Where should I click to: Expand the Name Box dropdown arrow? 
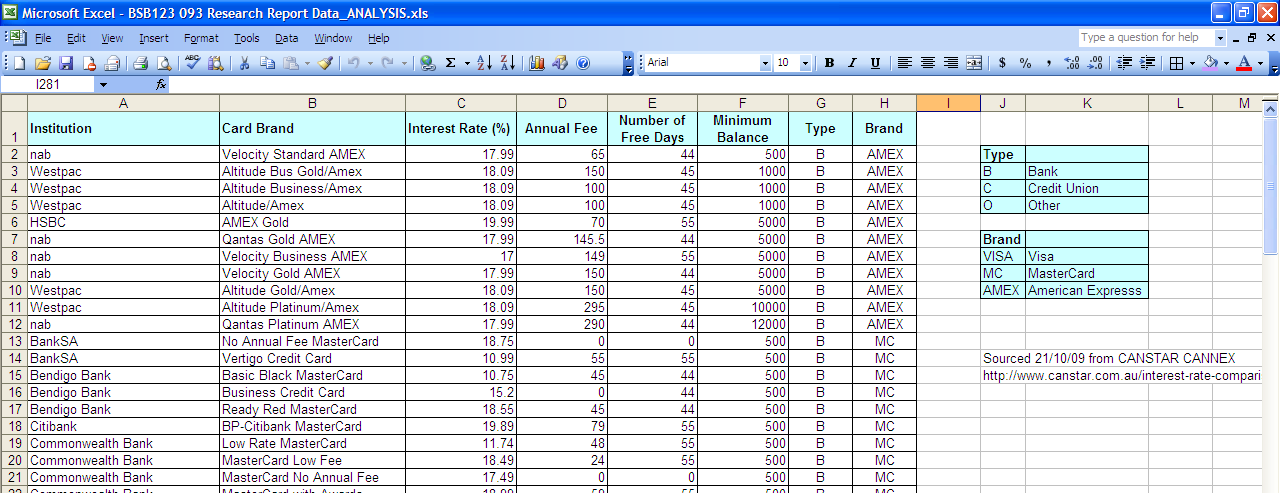[x=102, y=85]
